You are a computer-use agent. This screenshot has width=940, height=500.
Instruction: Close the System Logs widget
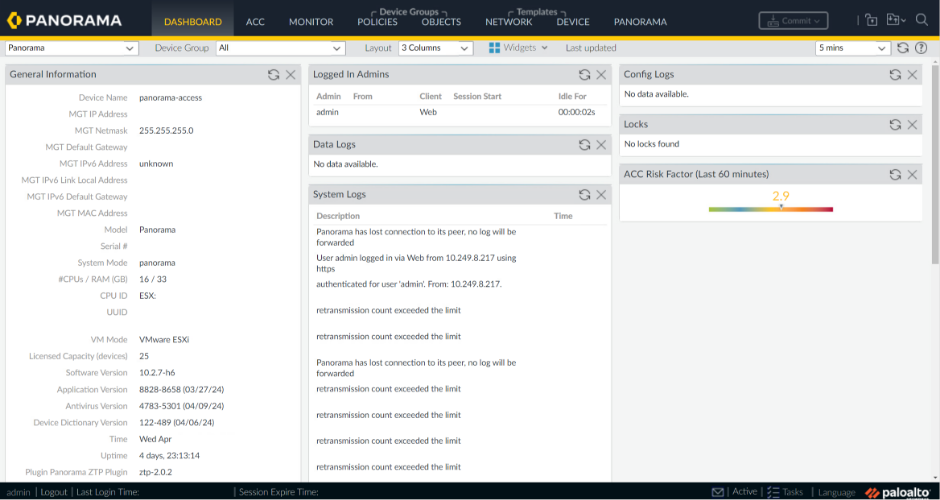(x=601, y=194)
